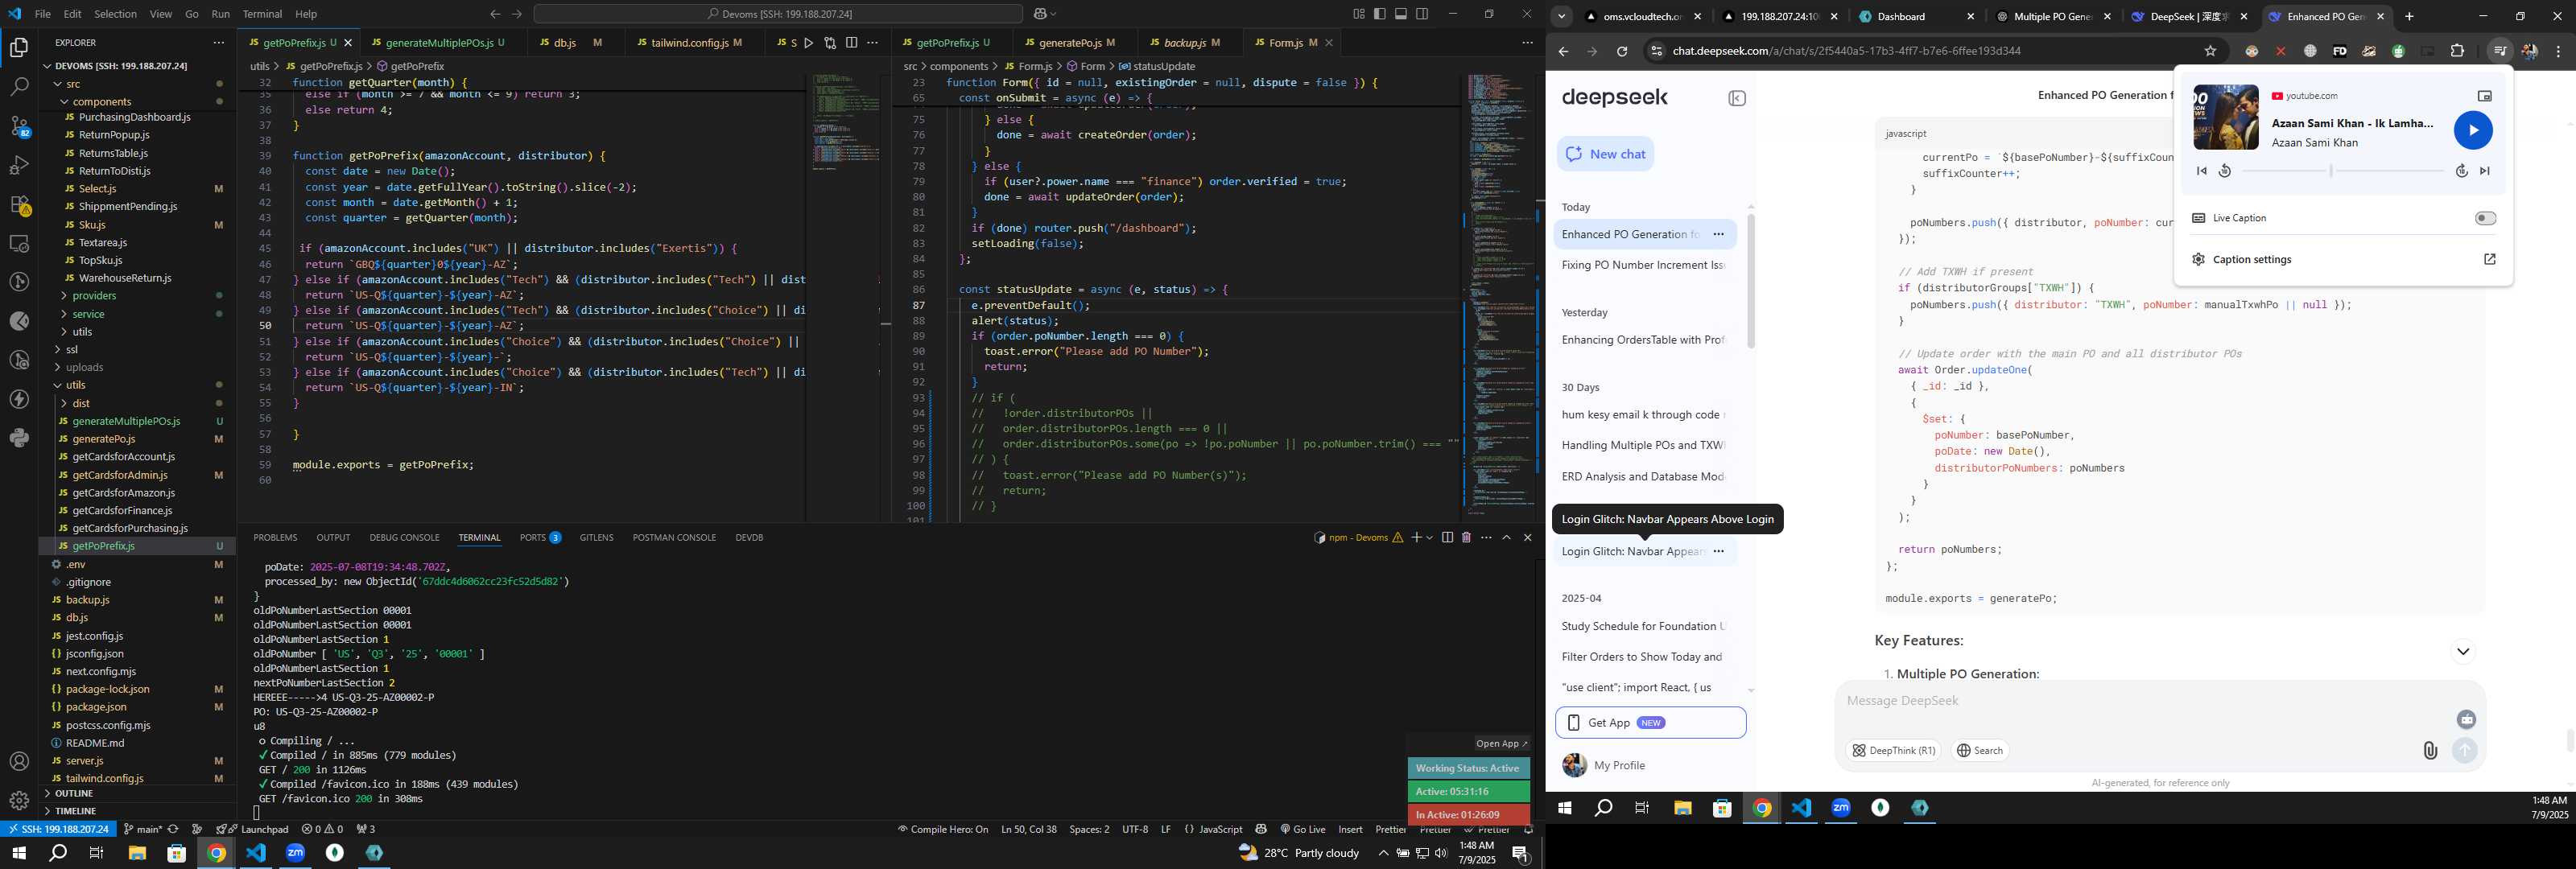The image size is (2576, 869).
Task: Open Zoom from the left Windows taskbar
Action: tap(295, 854)
